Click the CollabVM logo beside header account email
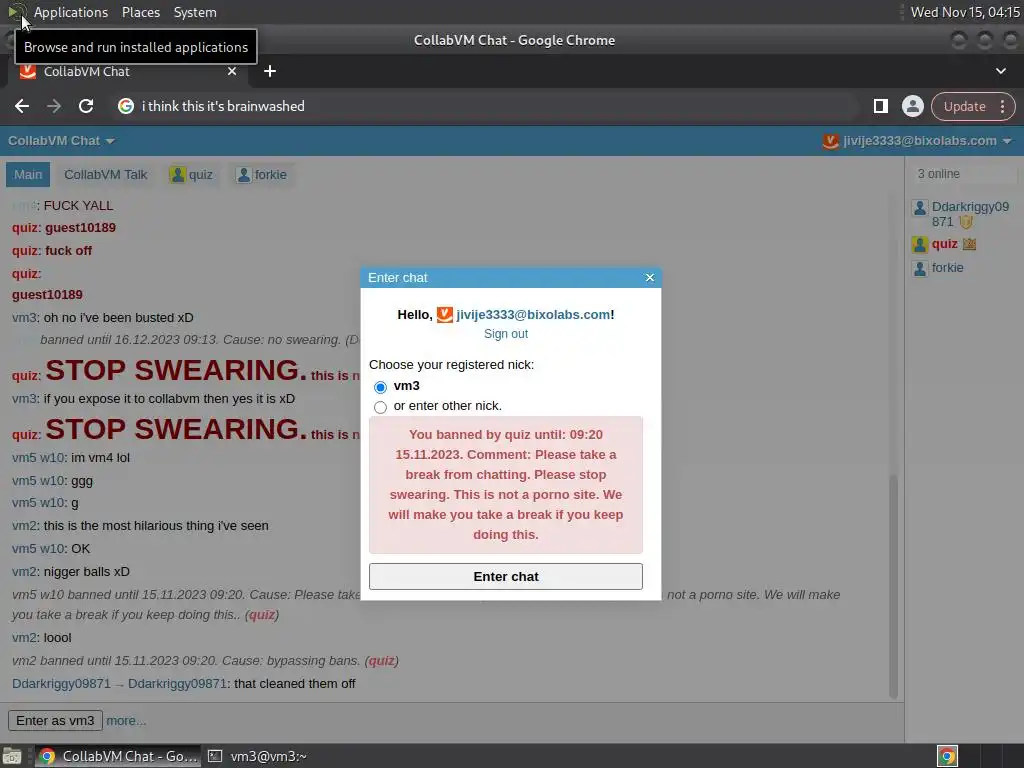The image size is (1024, 768). [x=830, y=140]
